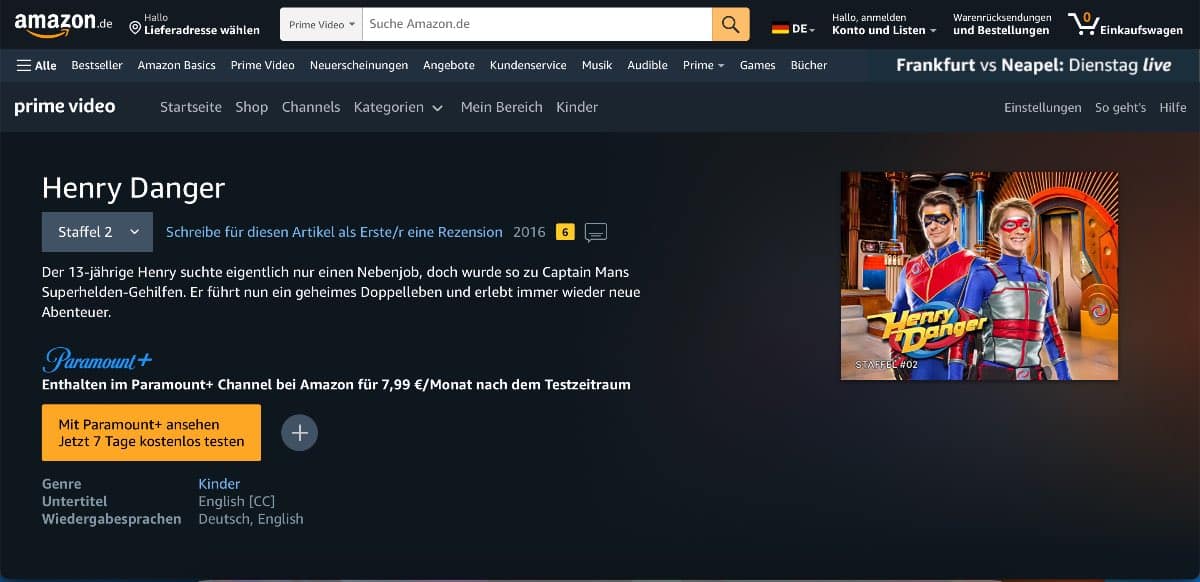Click the orange search magnifier button
1200x582 pixels.
pos(731,24)
